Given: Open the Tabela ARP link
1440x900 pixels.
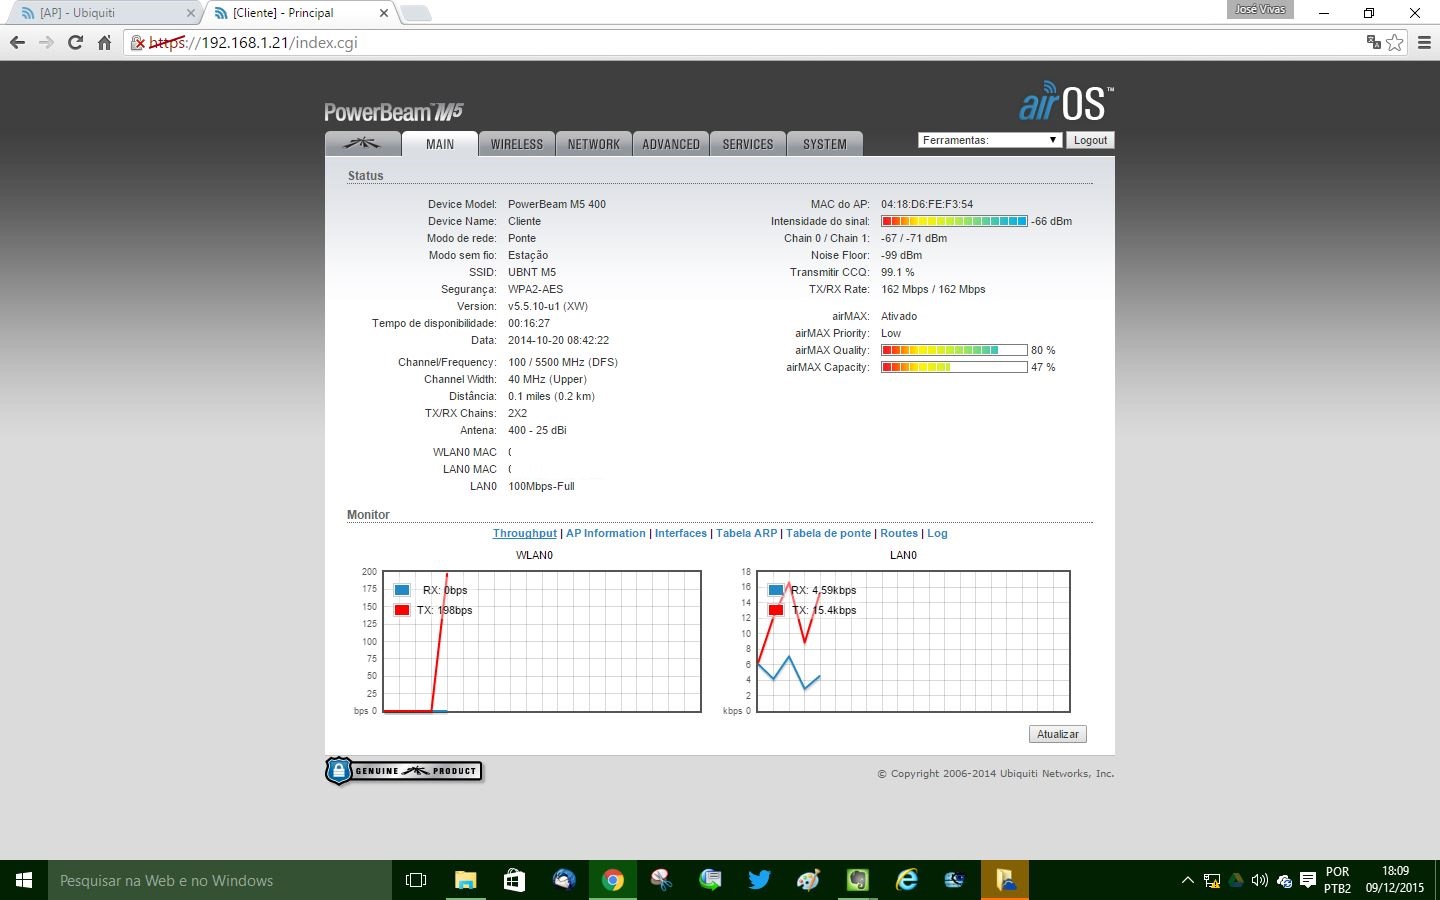Looking at the screenshot, I should (x=746, y=533).
